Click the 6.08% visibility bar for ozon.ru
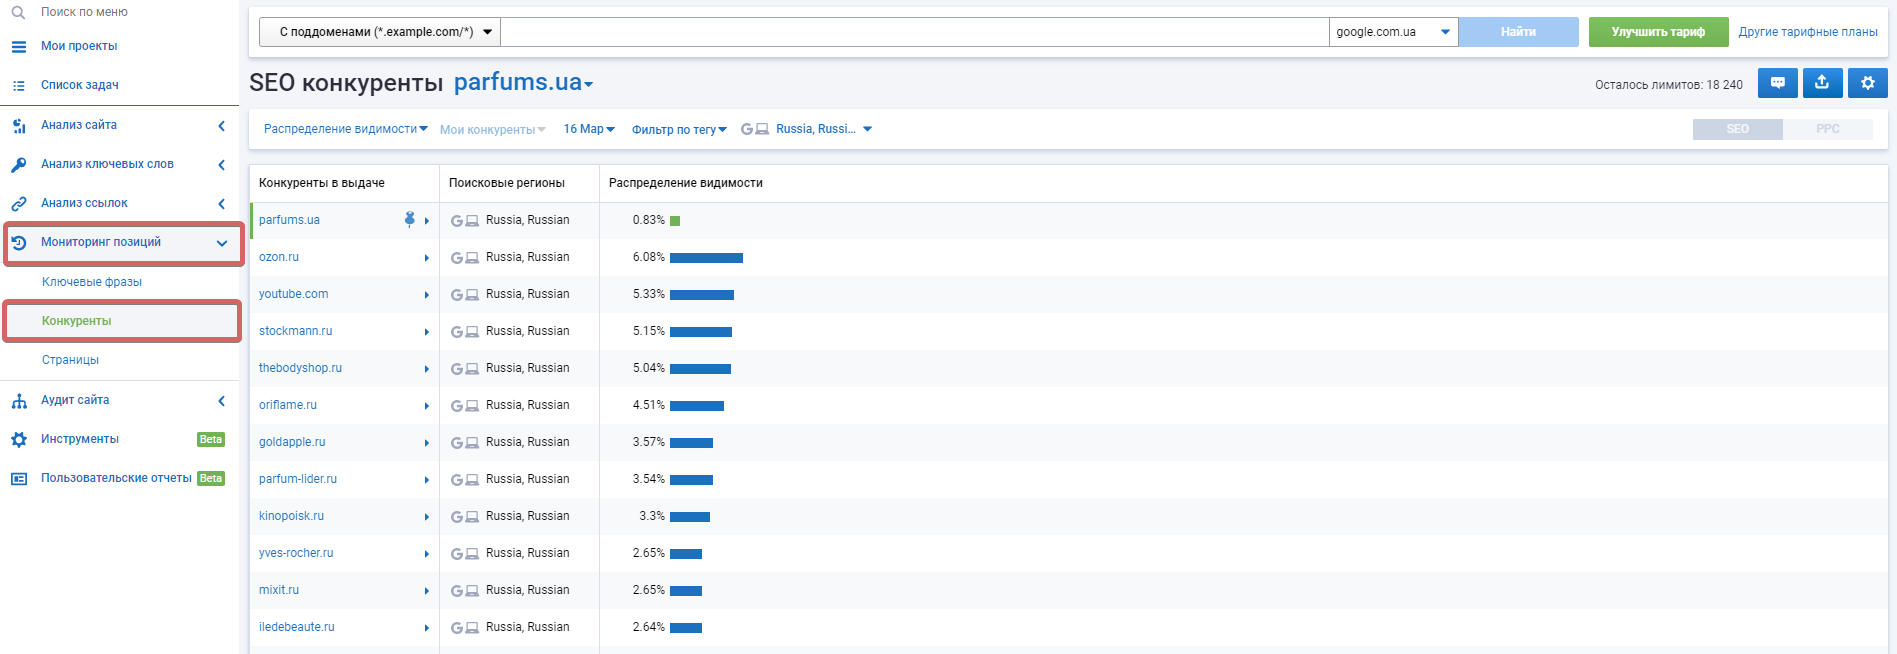Screen dimensions: 1897x654 pos(706,258)
